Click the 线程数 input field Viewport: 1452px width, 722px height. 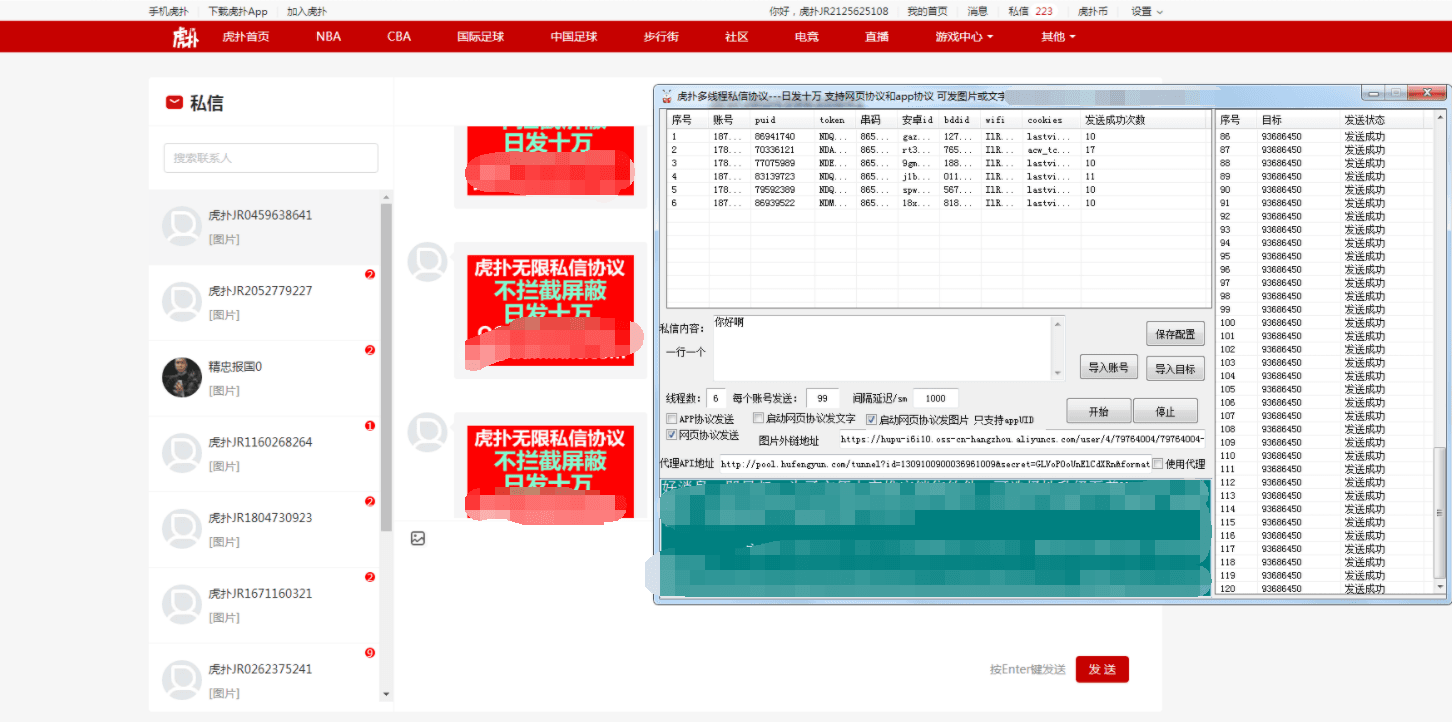[717, 397]
